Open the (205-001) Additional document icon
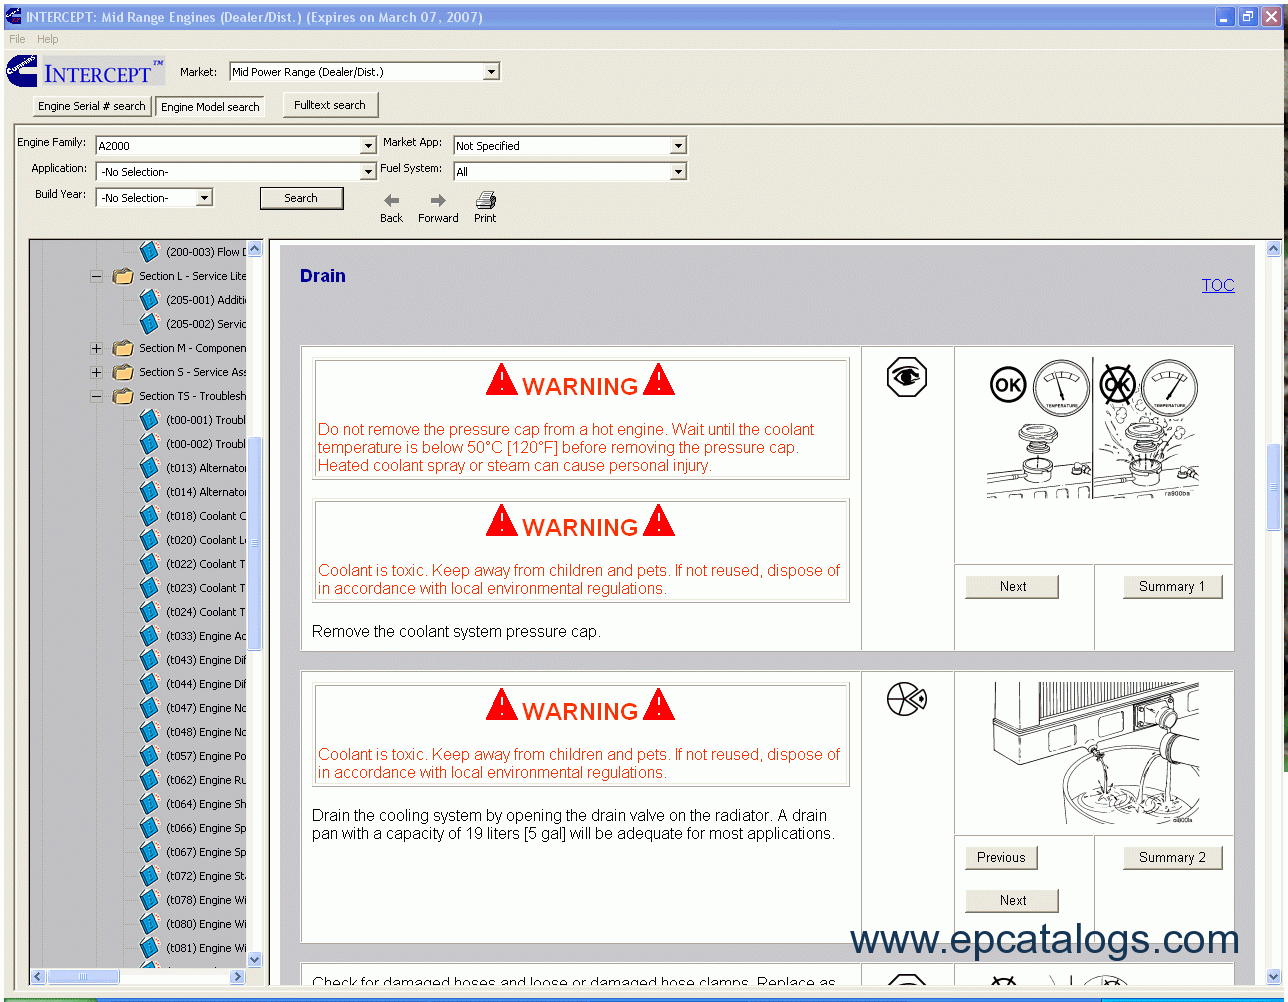This screenshot has width=1288, height=1002. pyautogui.click(x=149, y=300)
